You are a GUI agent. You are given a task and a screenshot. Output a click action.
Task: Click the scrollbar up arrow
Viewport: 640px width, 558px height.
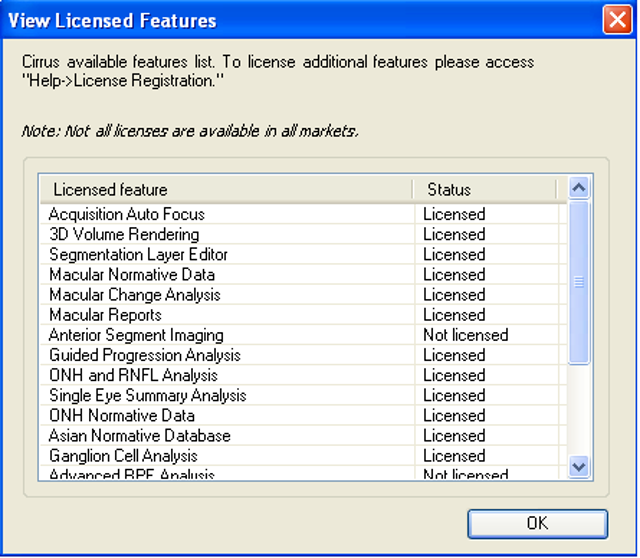tap(579, 188)
